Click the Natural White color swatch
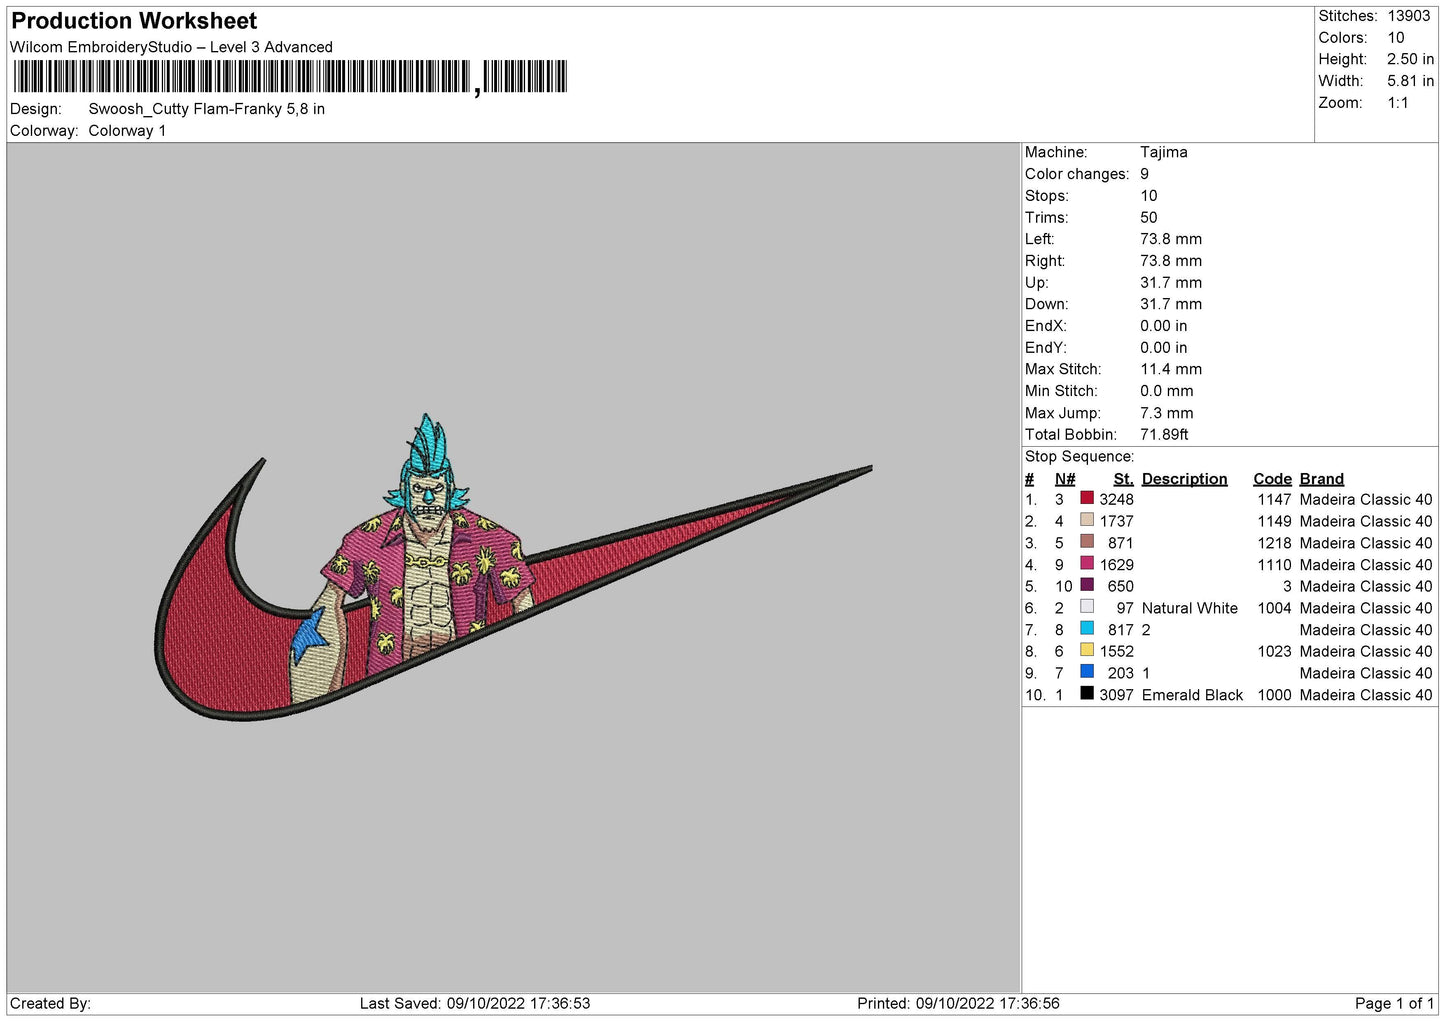This screenshot has height=1021, width=1445. click(x=1087, y=607)
